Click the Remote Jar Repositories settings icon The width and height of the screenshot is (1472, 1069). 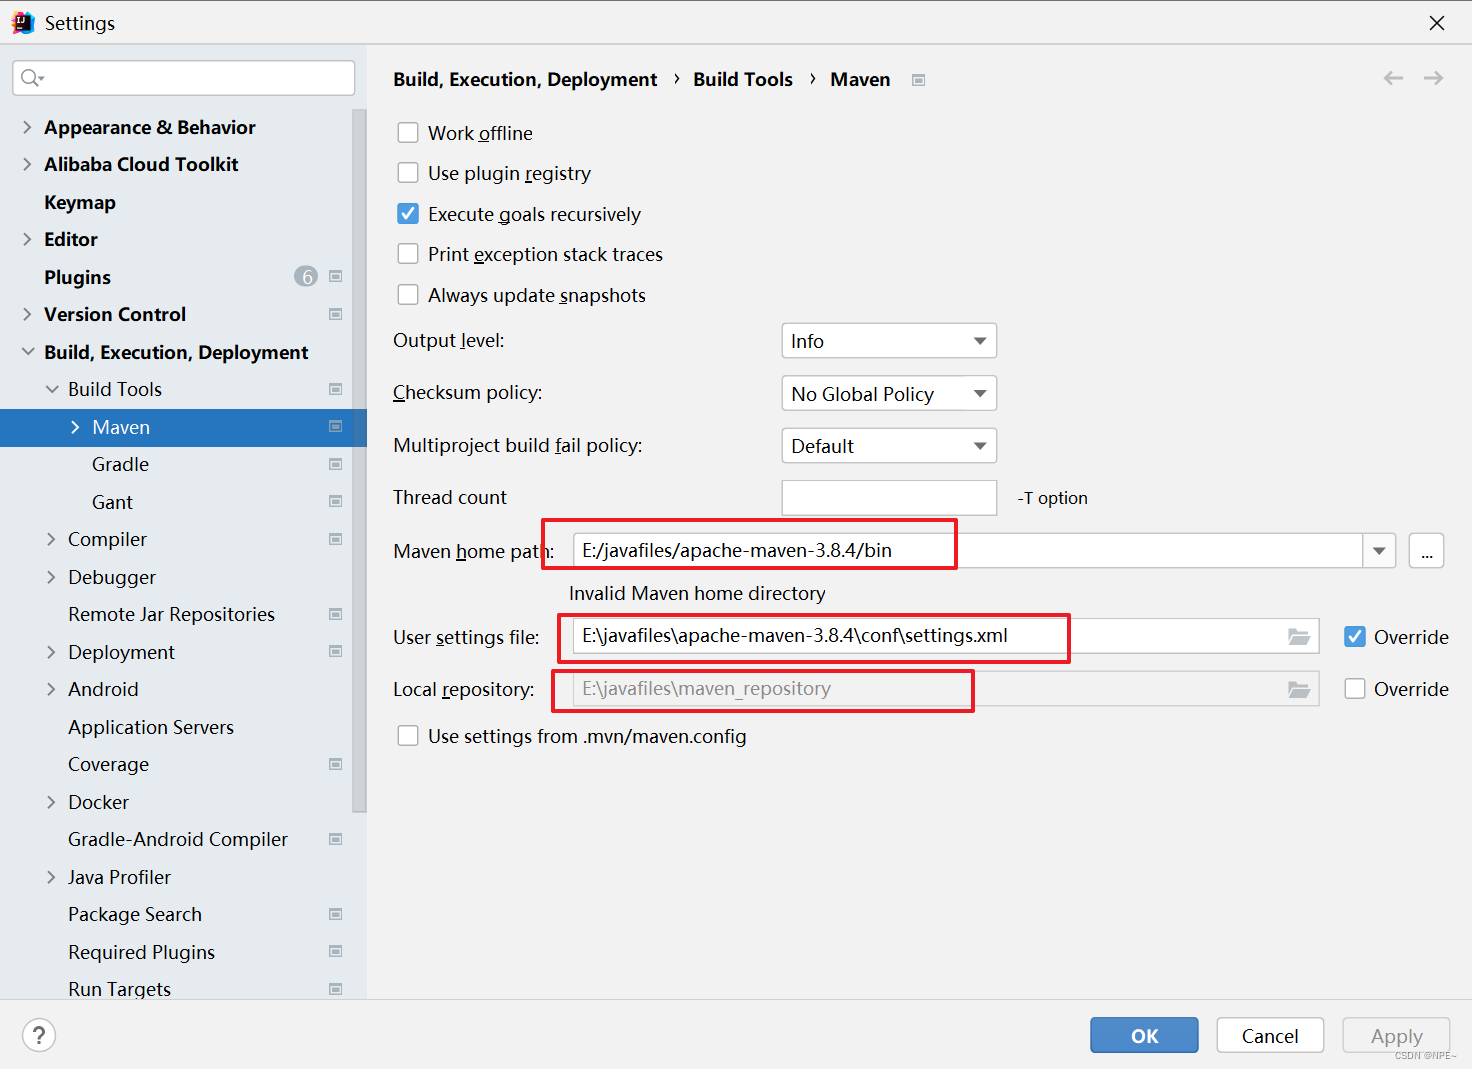tap(336, 614)
